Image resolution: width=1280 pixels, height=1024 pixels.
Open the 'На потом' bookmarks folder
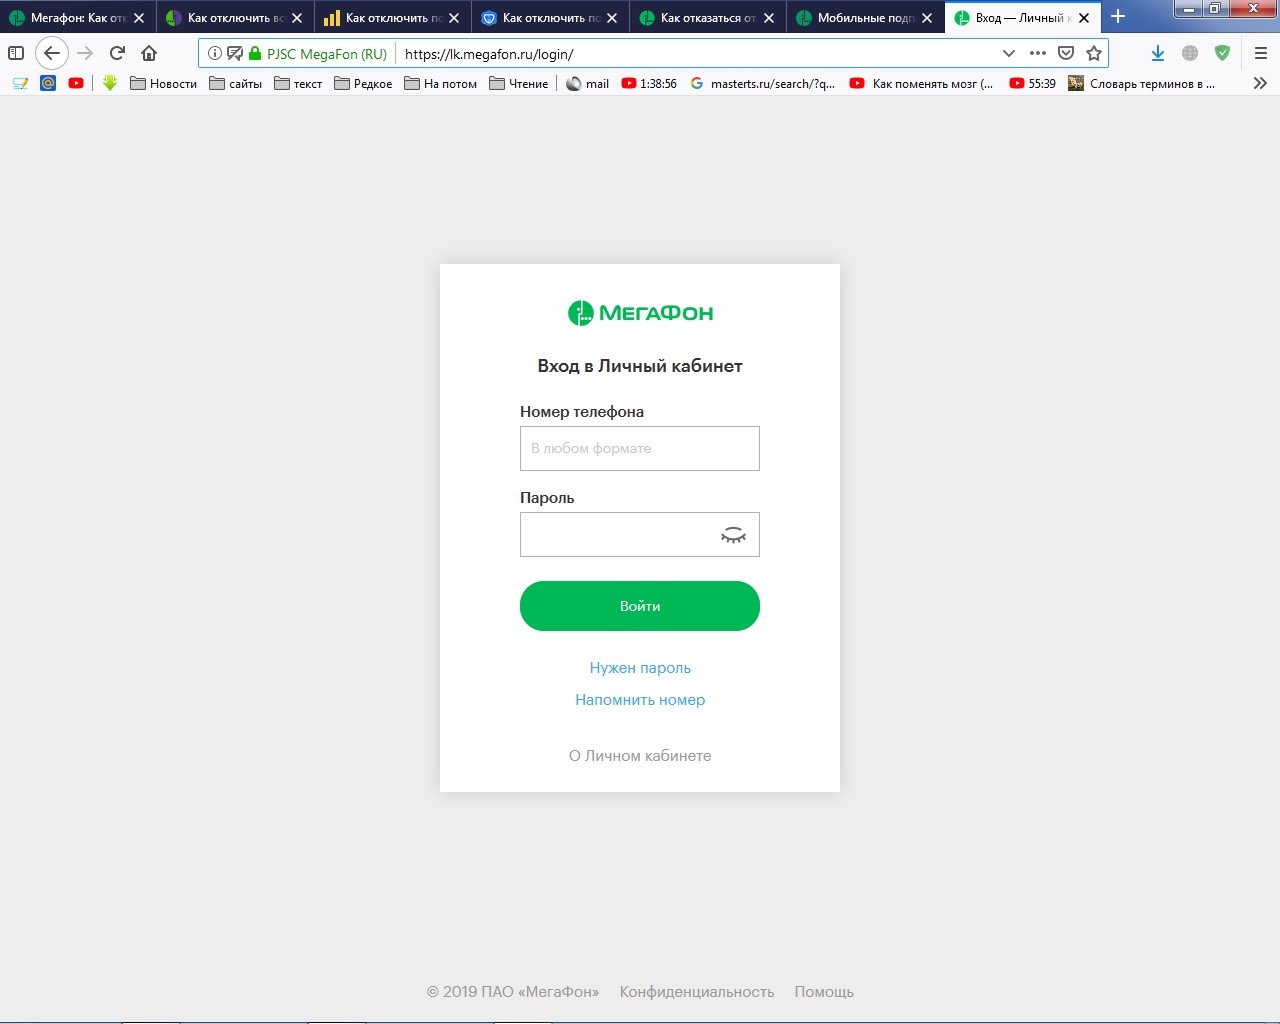click(x=441, y=84)
